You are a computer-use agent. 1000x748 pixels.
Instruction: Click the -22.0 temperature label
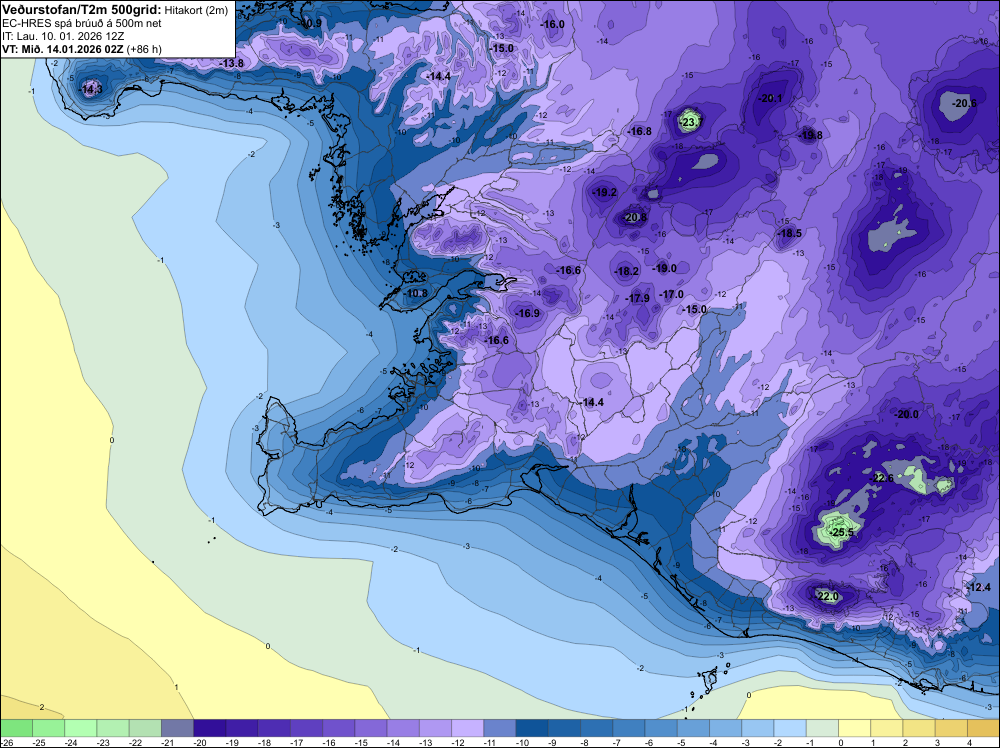(827, 596)
